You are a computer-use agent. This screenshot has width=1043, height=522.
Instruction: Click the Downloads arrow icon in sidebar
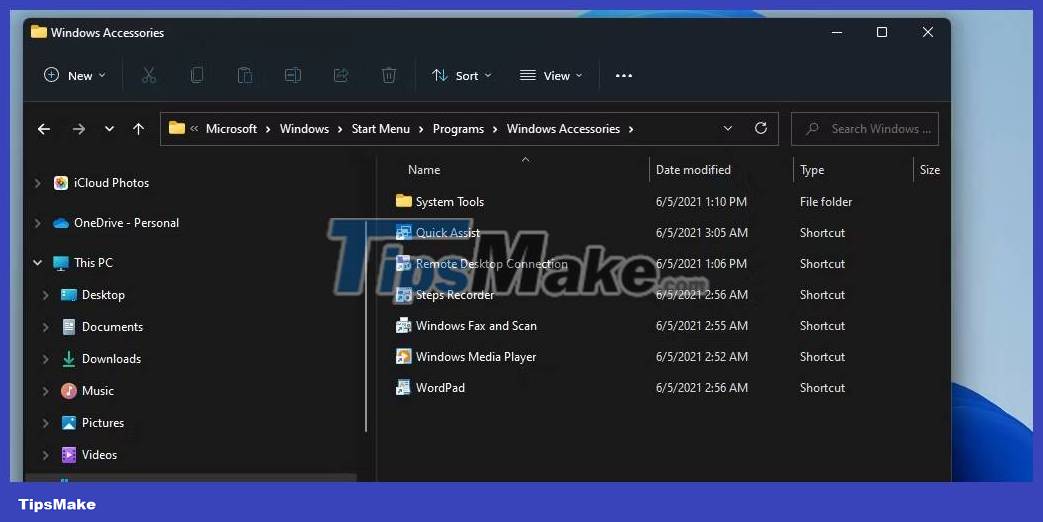[69, 359]
